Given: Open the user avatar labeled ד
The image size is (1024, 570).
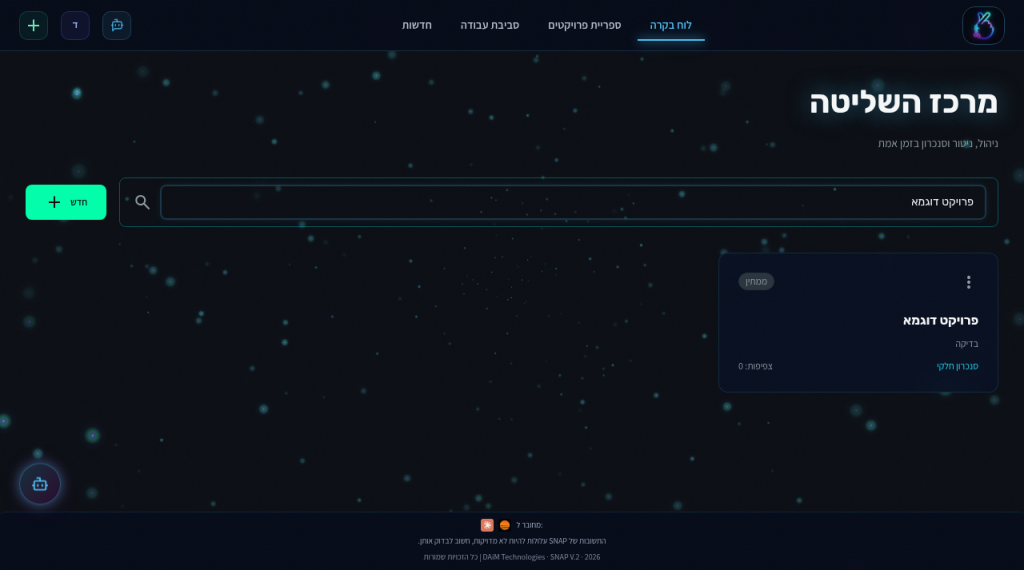Looking at the screenshot, I should click(75, 25).
